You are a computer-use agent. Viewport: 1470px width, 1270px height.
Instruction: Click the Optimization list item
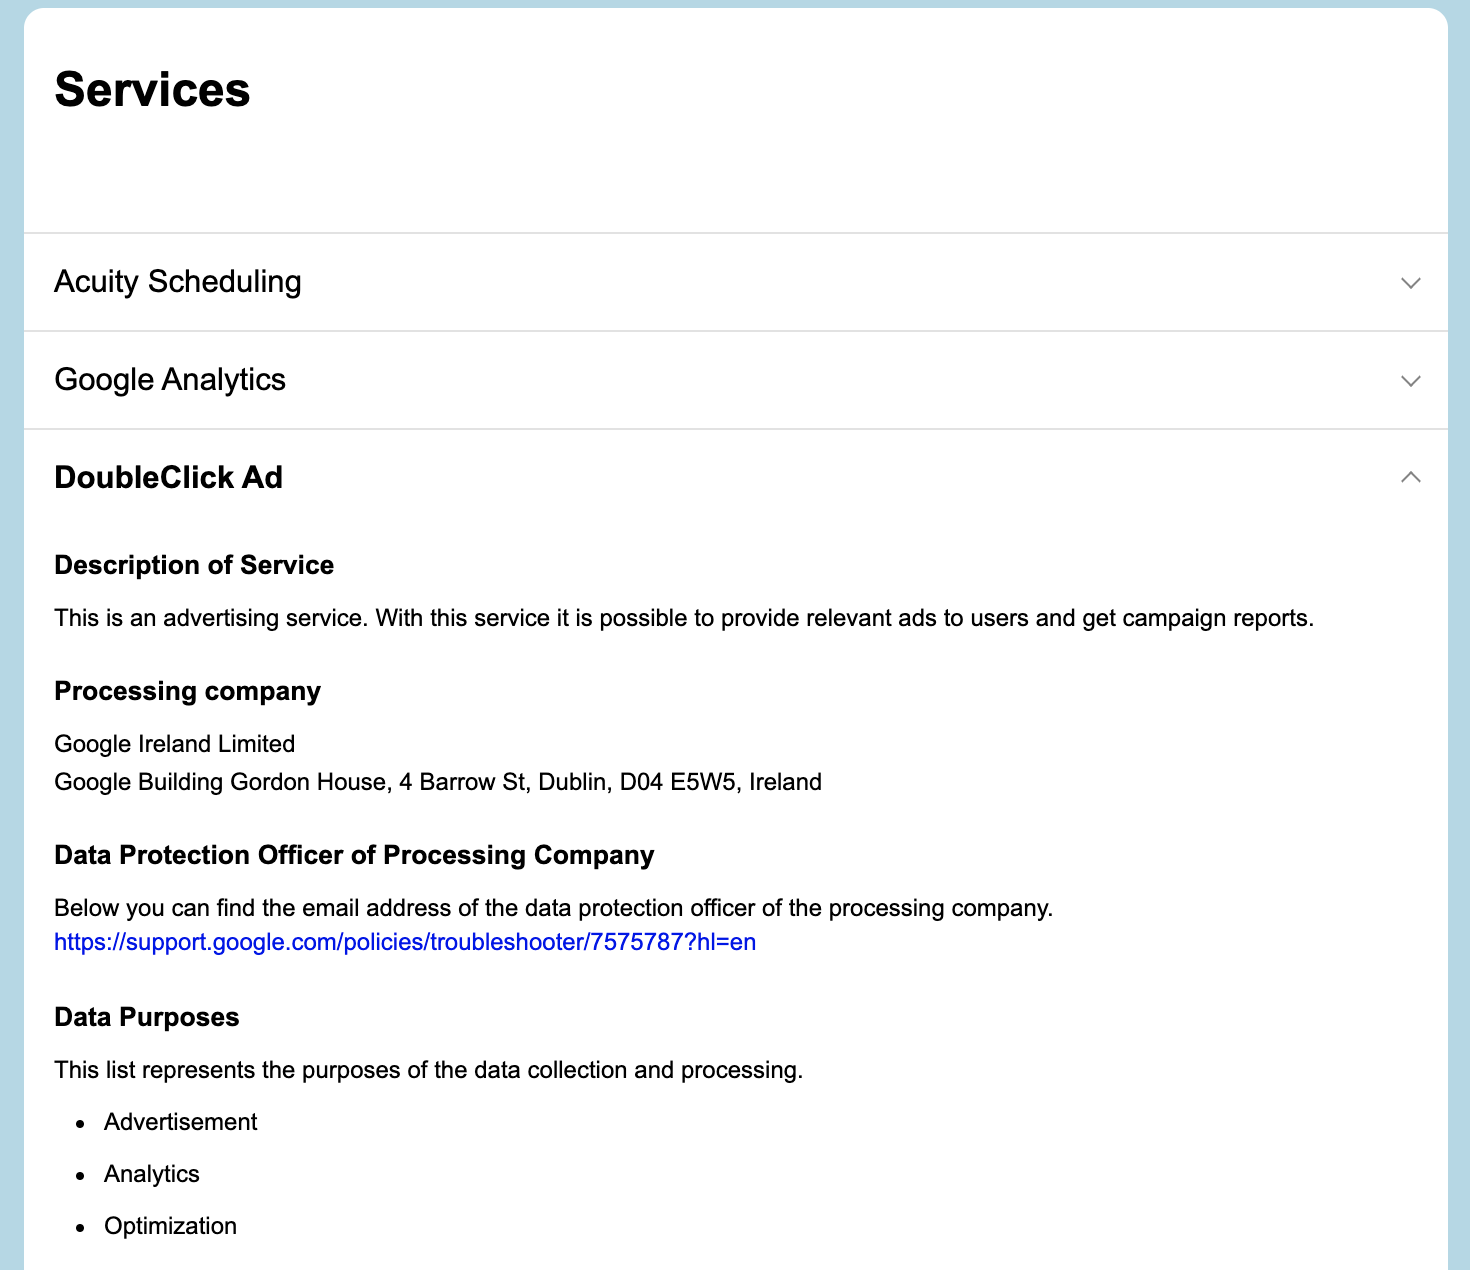pyautogui.click(x=171, y=1226)
